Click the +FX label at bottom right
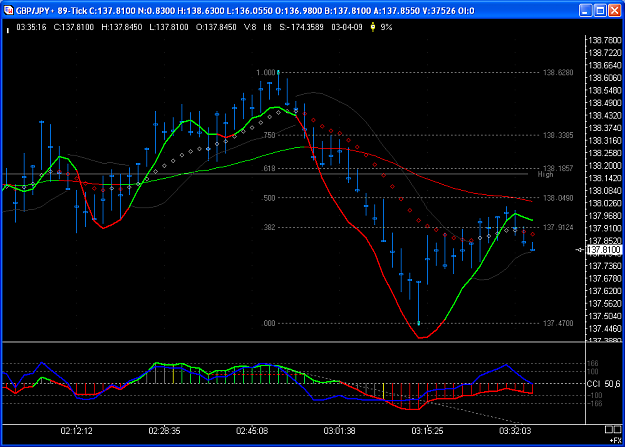This screenshot has width=625, height=447. point(616,440)
